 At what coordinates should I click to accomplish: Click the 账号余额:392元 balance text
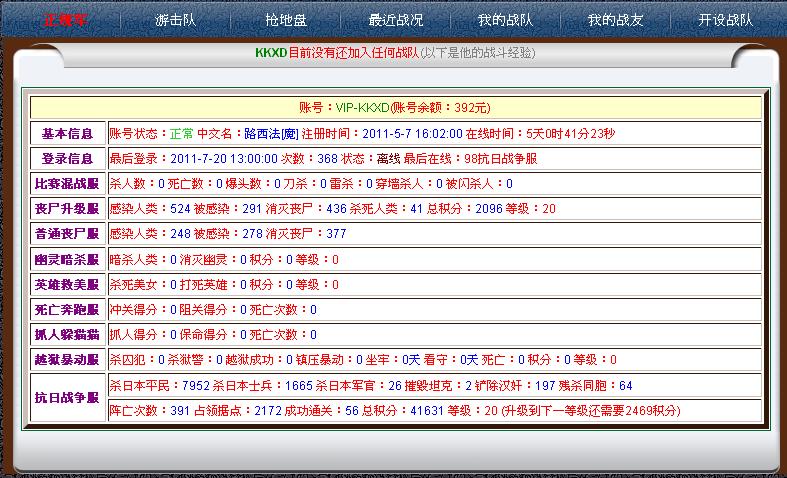440,107
